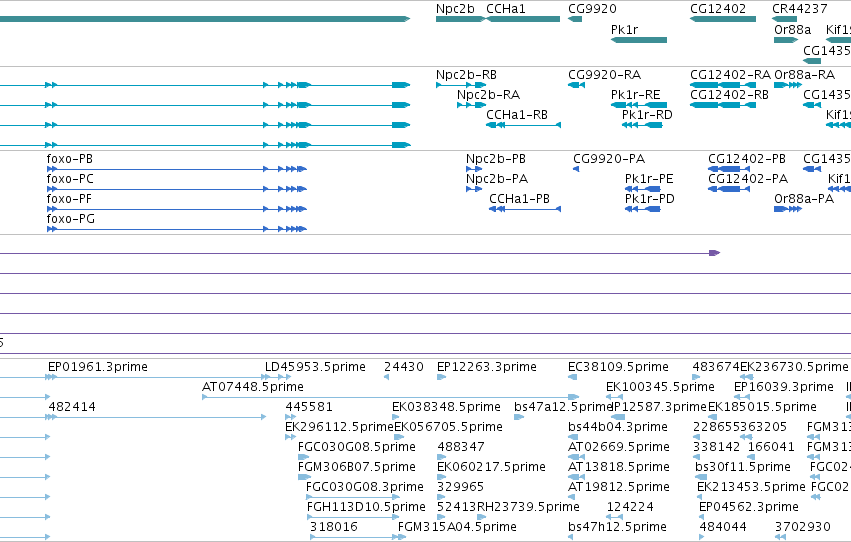Click CDS label Npc2b-PB
The image size is (851, 542).
496,159
